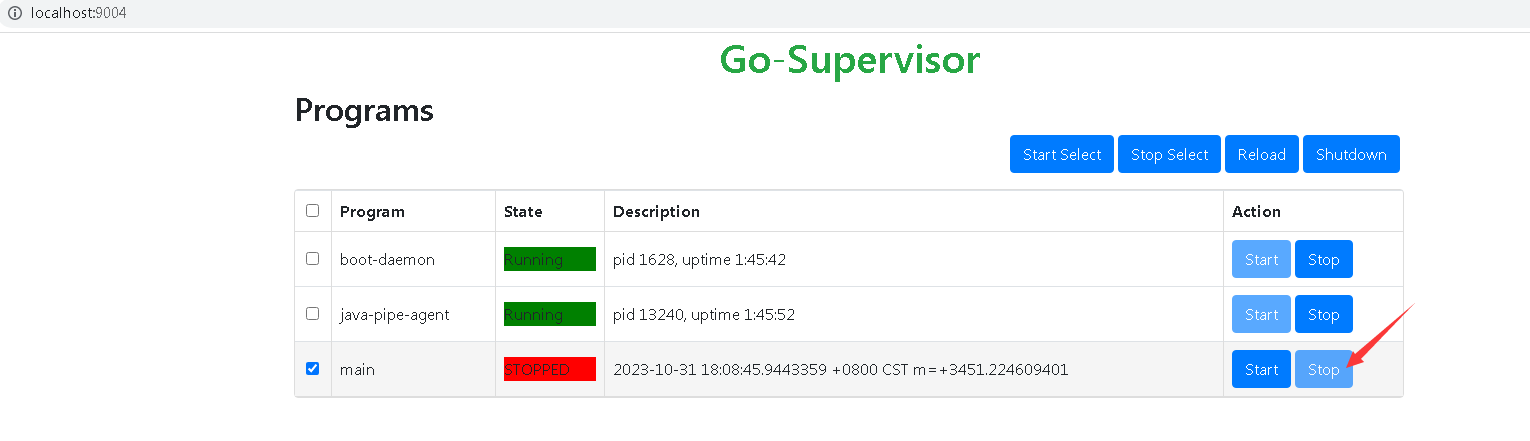1530x441 pixels.
Task: Check the java-pipe-agent row checkbox
Action: [312, 313]
